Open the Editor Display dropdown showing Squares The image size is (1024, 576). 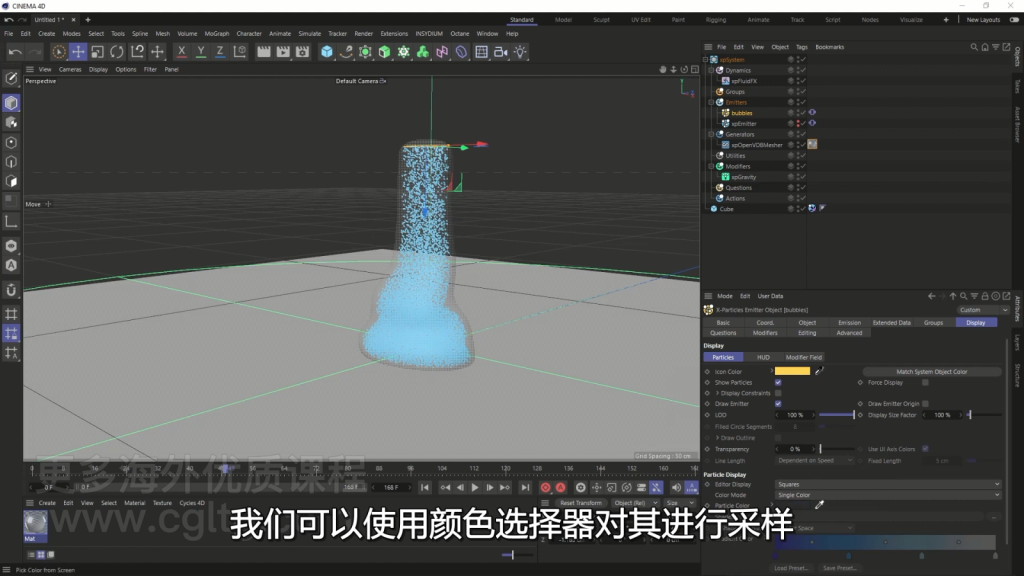coord(888,485)
